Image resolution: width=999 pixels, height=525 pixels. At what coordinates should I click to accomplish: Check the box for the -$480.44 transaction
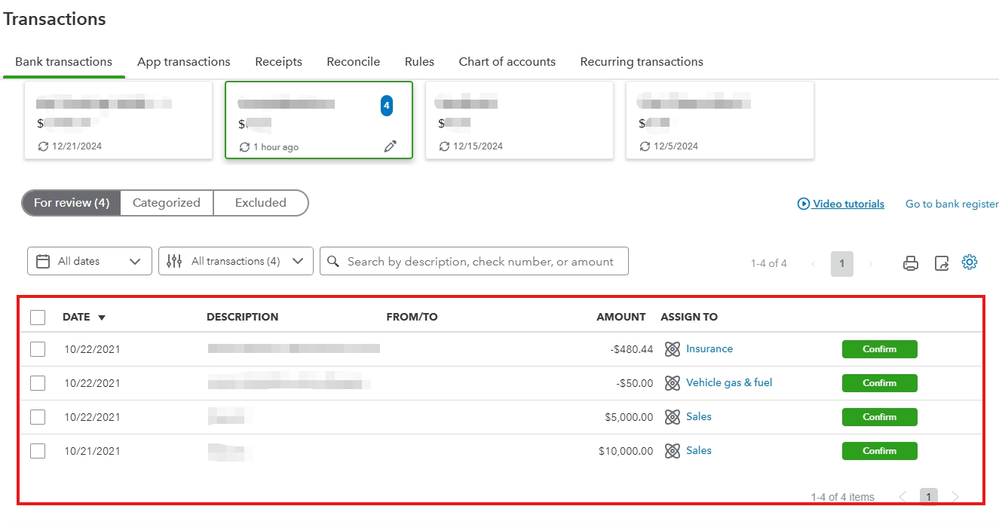pos(38,349)
